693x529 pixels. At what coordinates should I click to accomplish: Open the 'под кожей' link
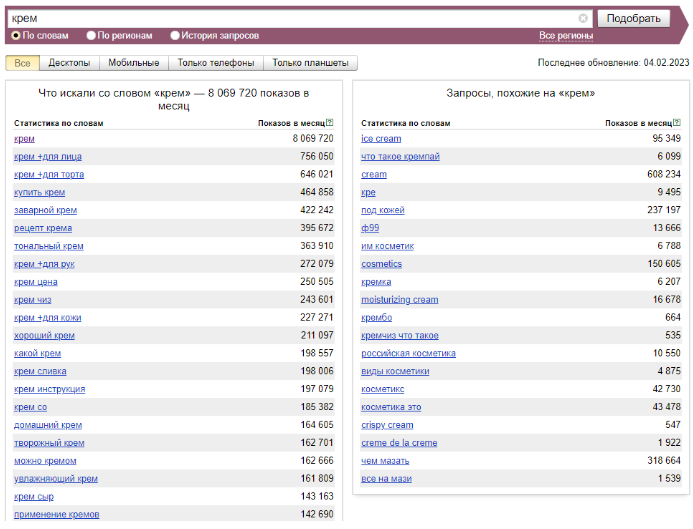[383, 210]
